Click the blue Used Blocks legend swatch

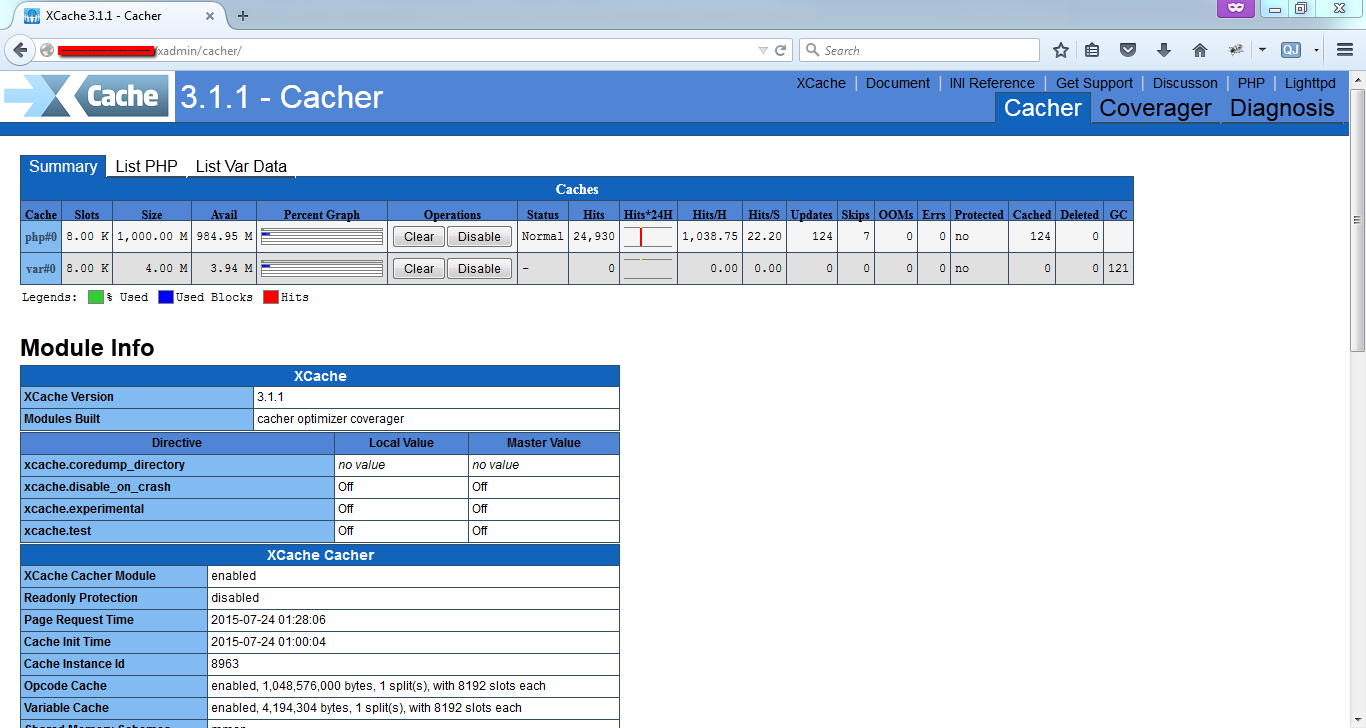[166, 297]
